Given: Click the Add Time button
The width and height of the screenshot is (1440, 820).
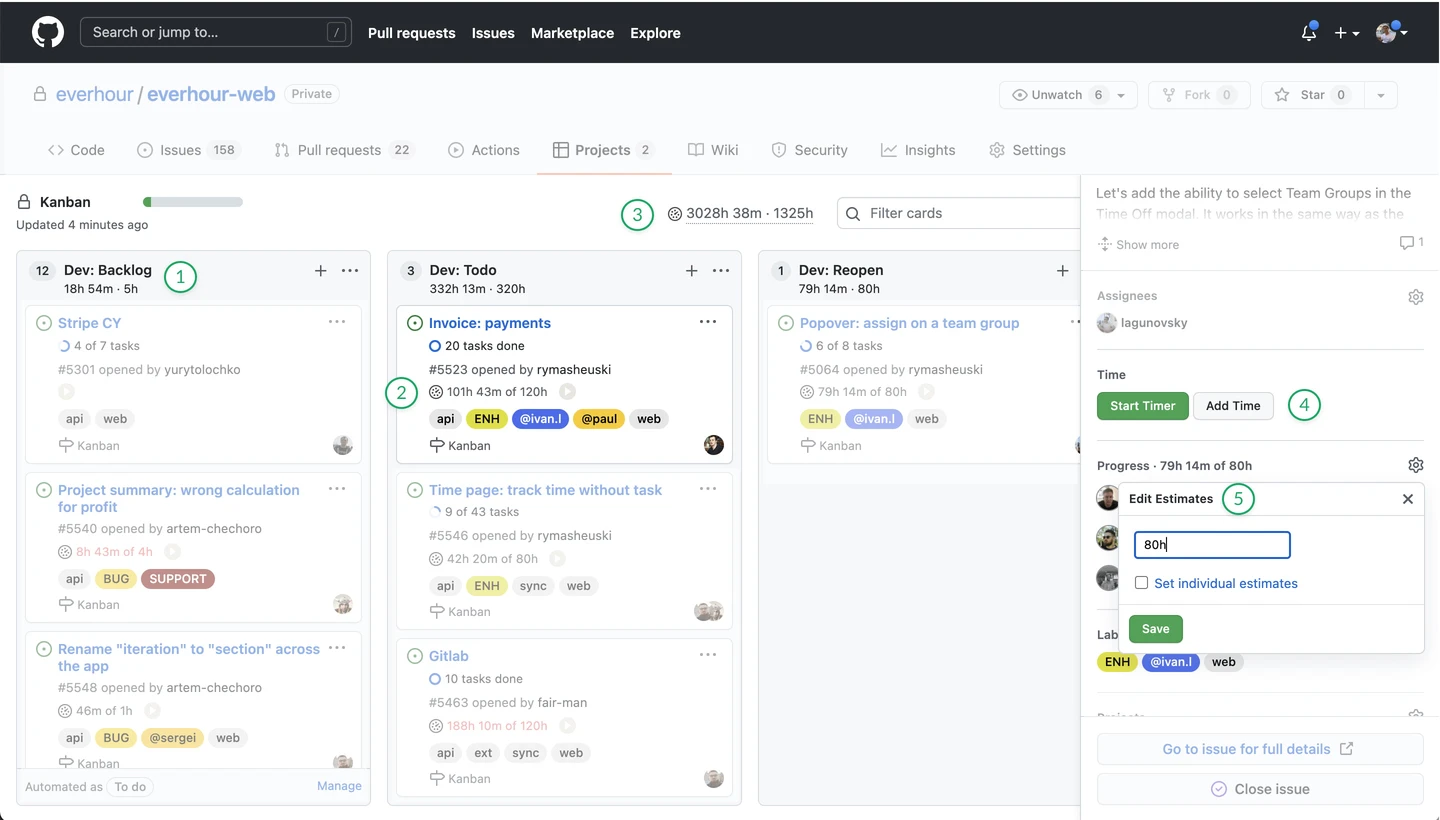Looking at the screenshot, I should (x=1233, y=406).
